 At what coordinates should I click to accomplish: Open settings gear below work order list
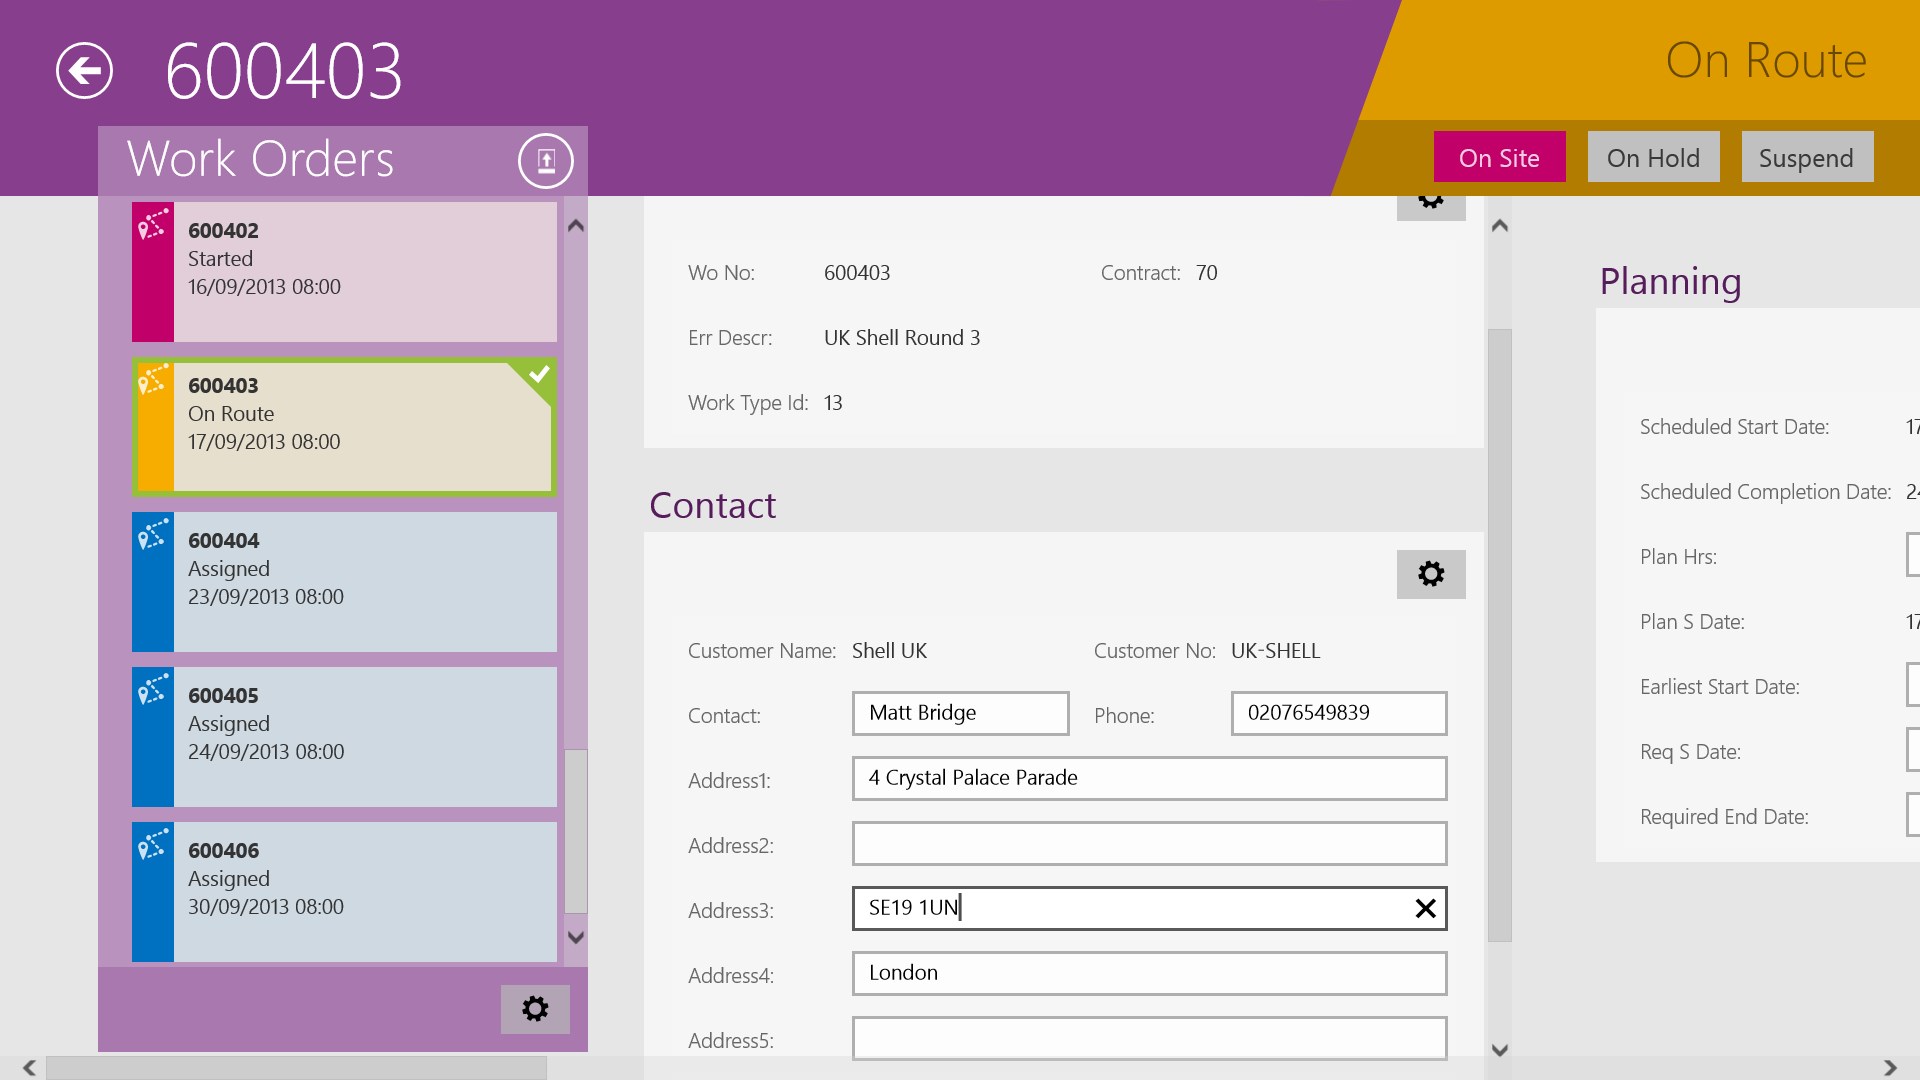coord(535,1009)
